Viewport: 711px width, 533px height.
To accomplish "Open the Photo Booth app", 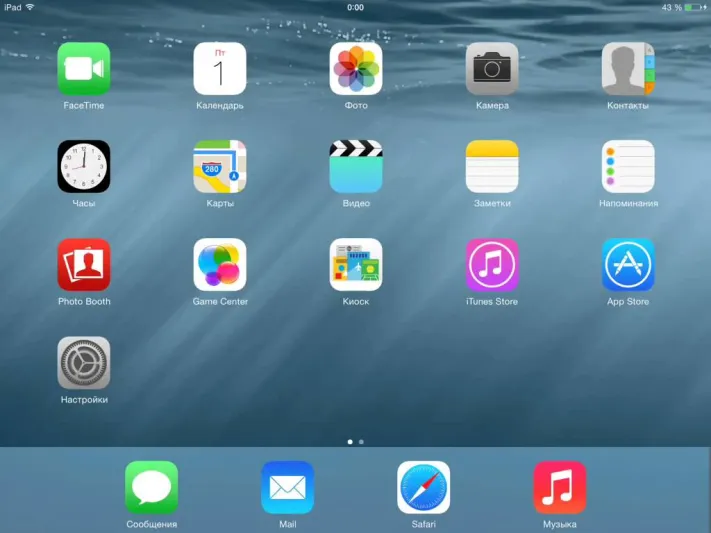I will click(84, 264).
